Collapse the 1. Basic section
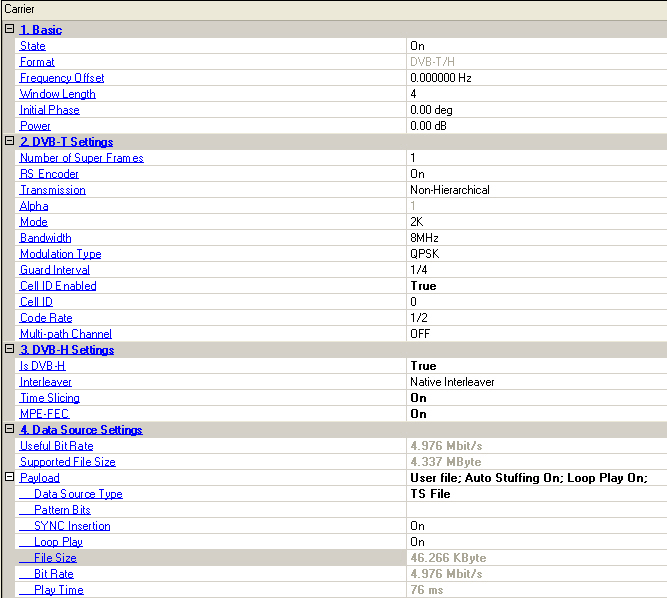The image size is (667, 598). [x=9, y=29]
